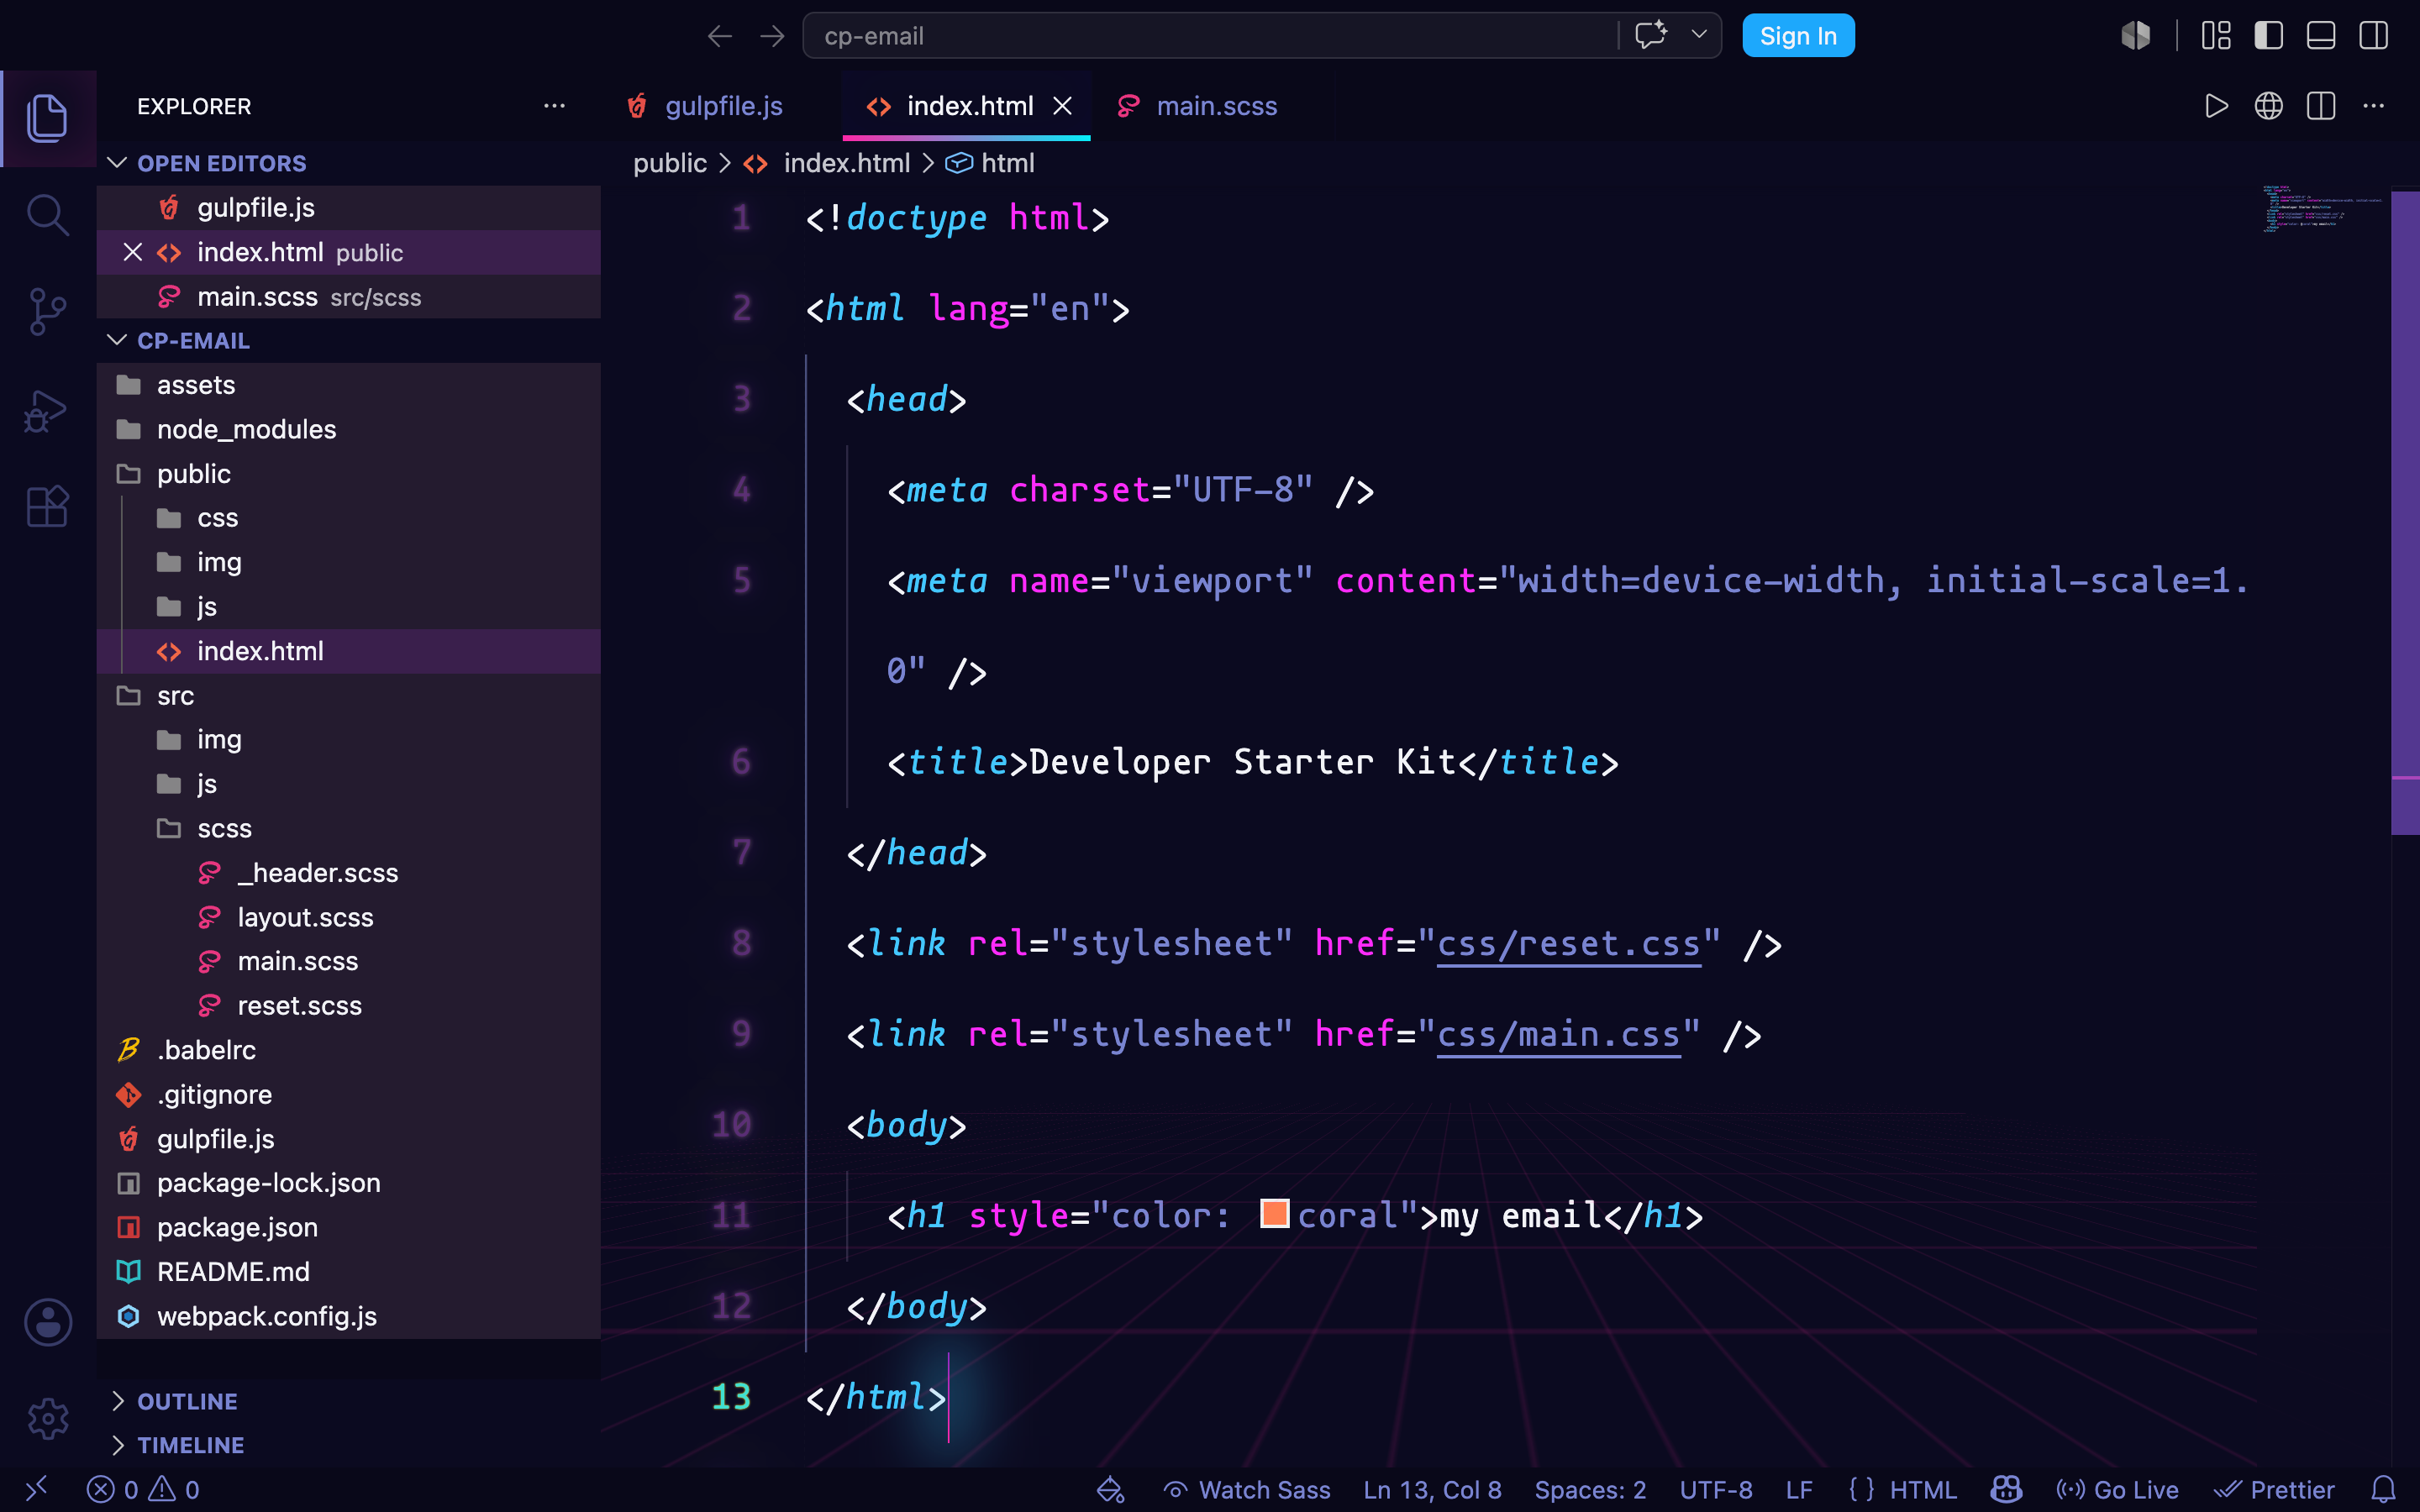Click the Go Forward navigation arrow

(772, 37)
